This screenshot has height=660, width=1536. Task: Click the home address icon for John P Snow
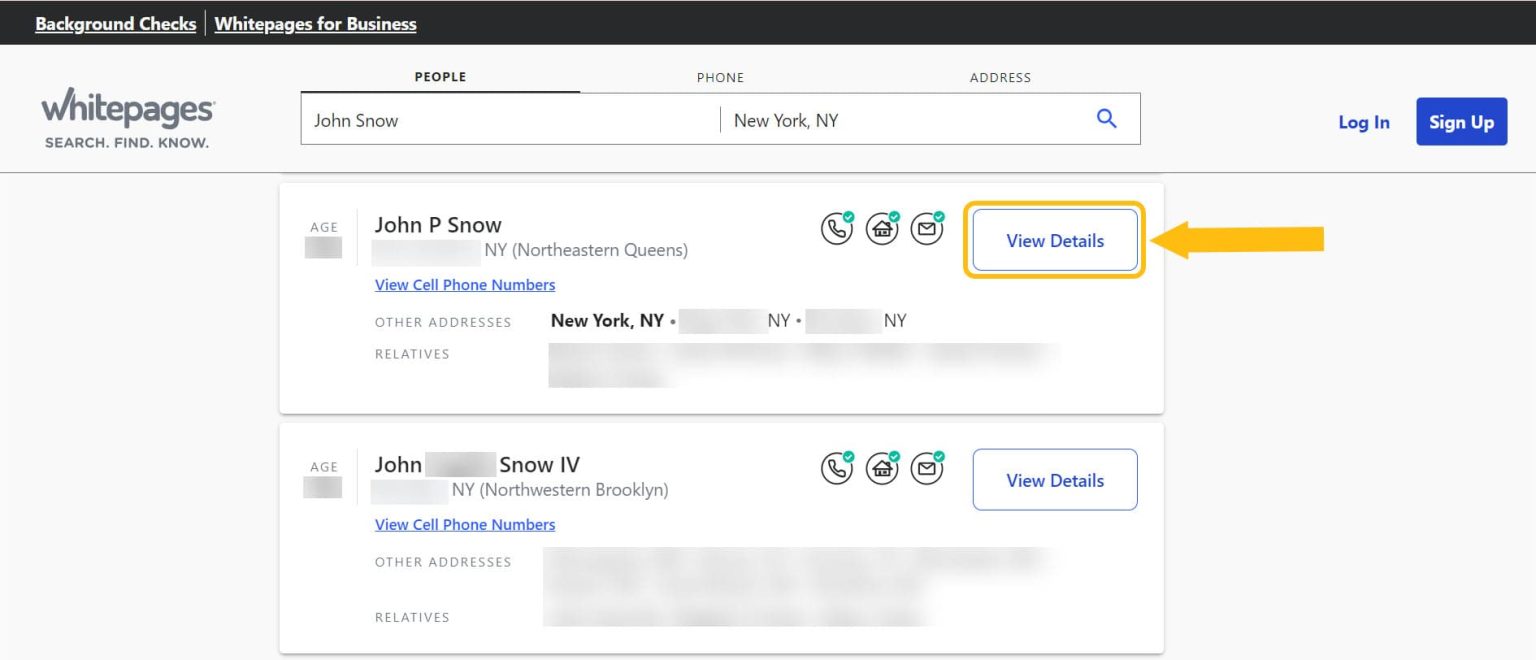882,227
